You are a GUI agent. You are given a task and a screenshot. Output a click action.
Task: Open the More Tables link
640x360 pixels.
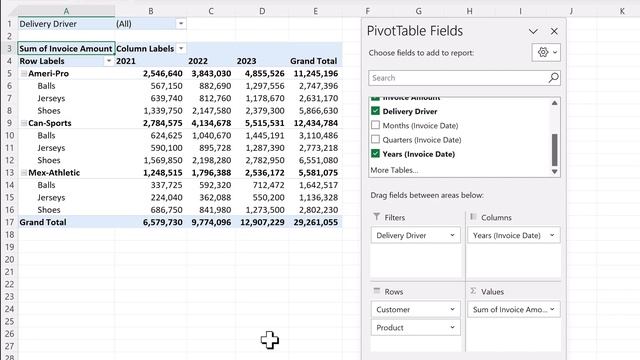tap(394, 170)
